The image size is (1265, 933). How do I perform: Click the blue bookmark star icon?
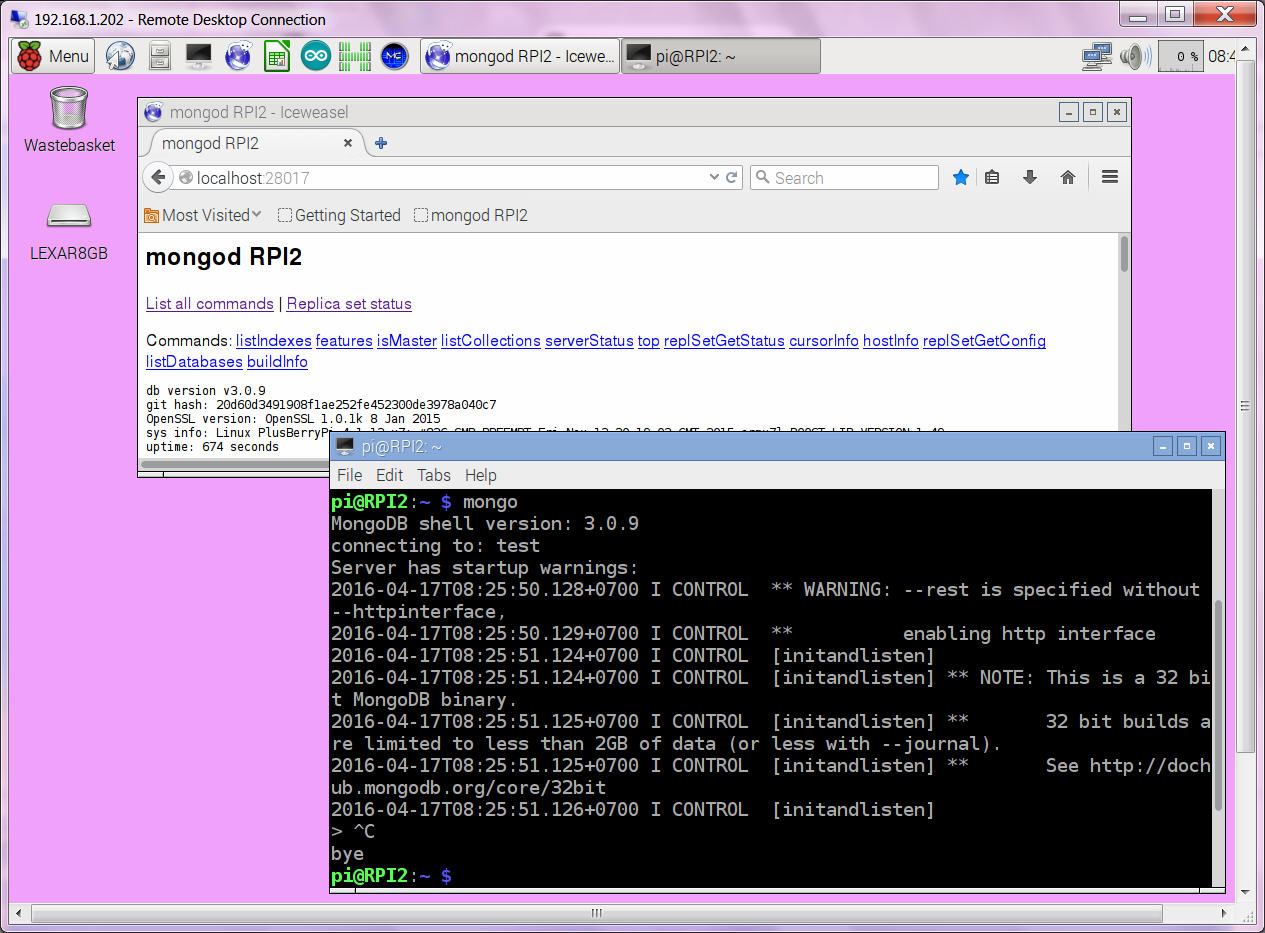961,178
